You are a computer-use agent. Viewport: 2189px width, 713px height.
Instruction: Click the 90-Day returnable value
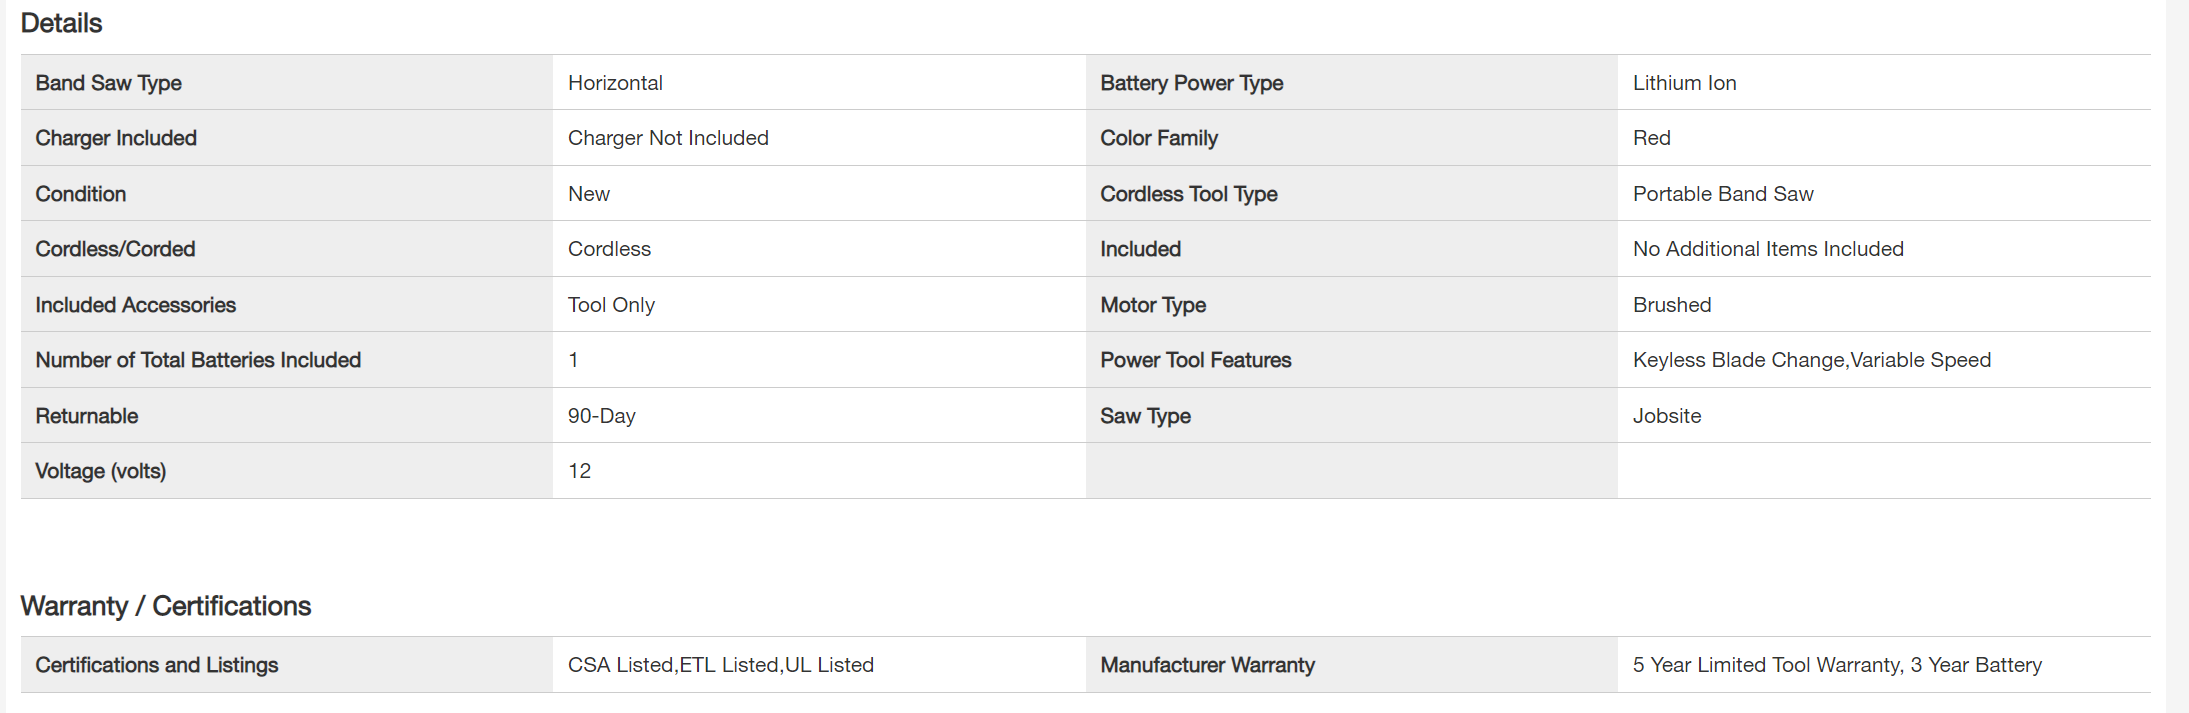tap(601, 416)
